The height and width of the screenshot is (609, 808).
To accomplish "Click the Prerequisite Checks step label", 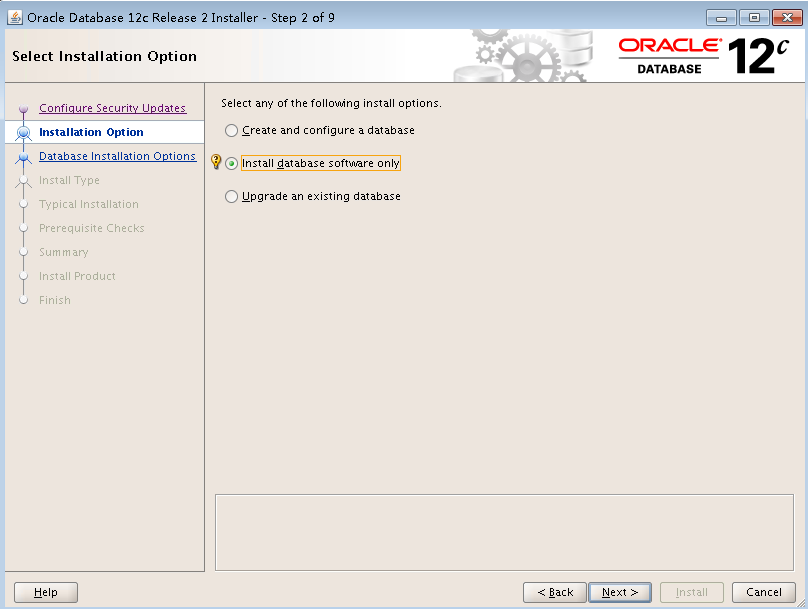I will pyautogui.click(x=92, y=228).
